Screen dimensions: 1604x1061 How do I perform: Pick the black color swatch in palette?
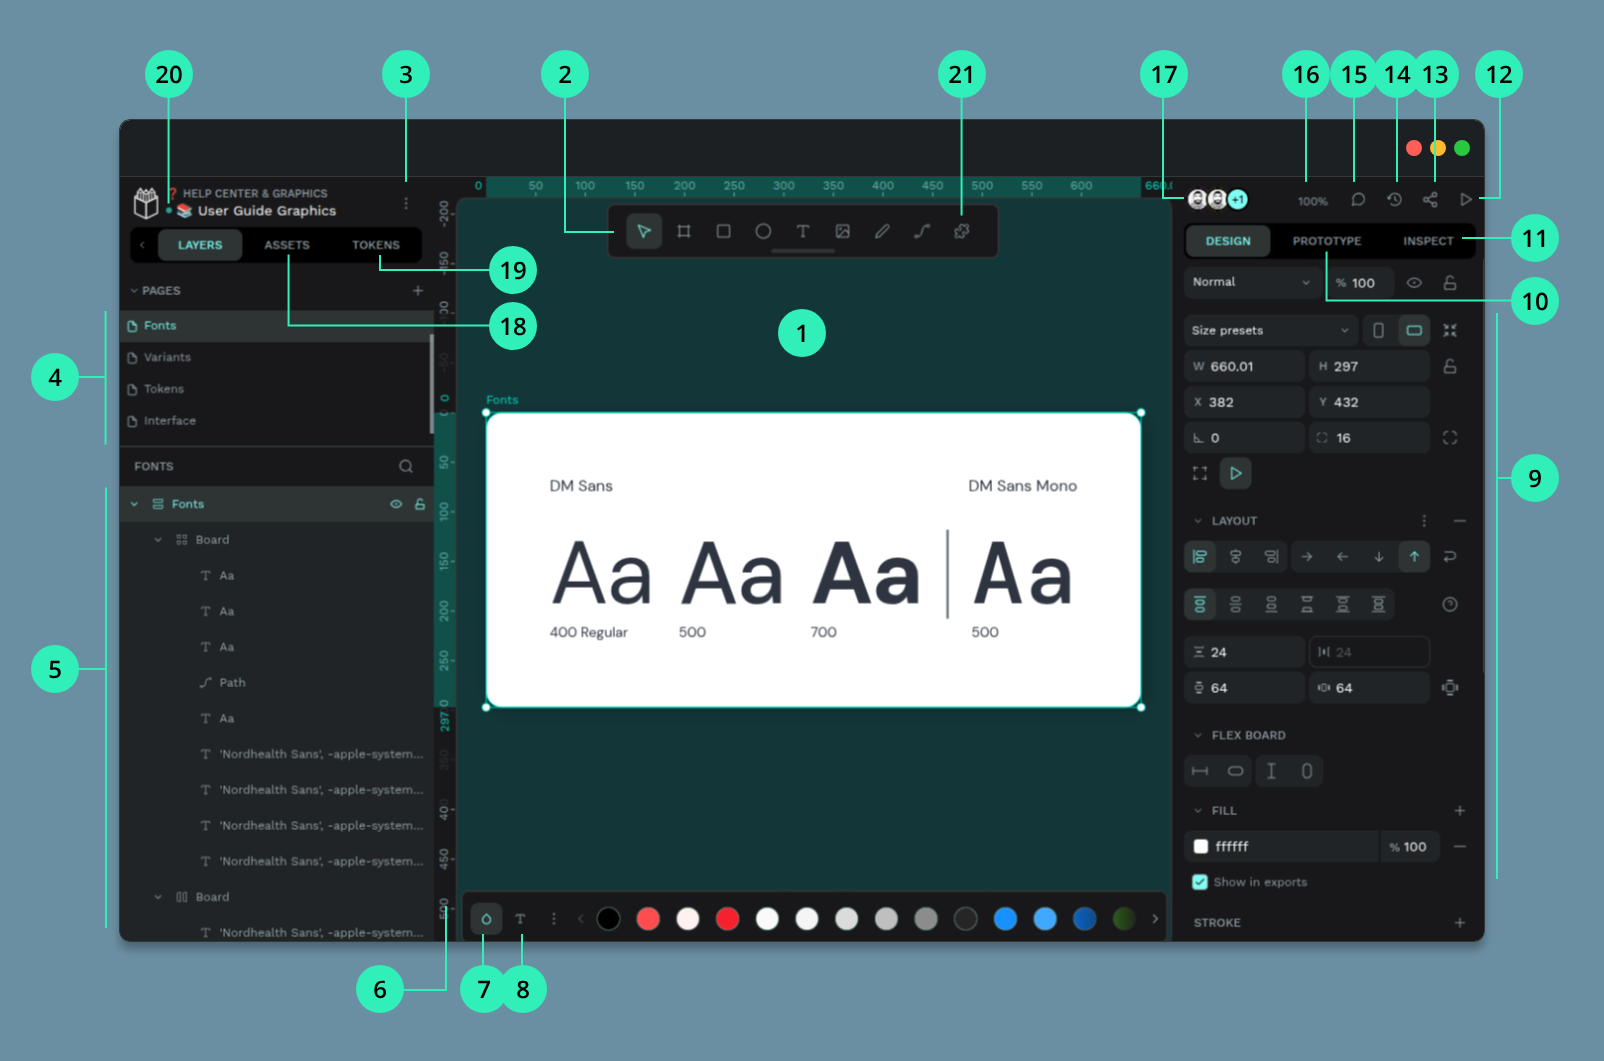coord(608,919)
